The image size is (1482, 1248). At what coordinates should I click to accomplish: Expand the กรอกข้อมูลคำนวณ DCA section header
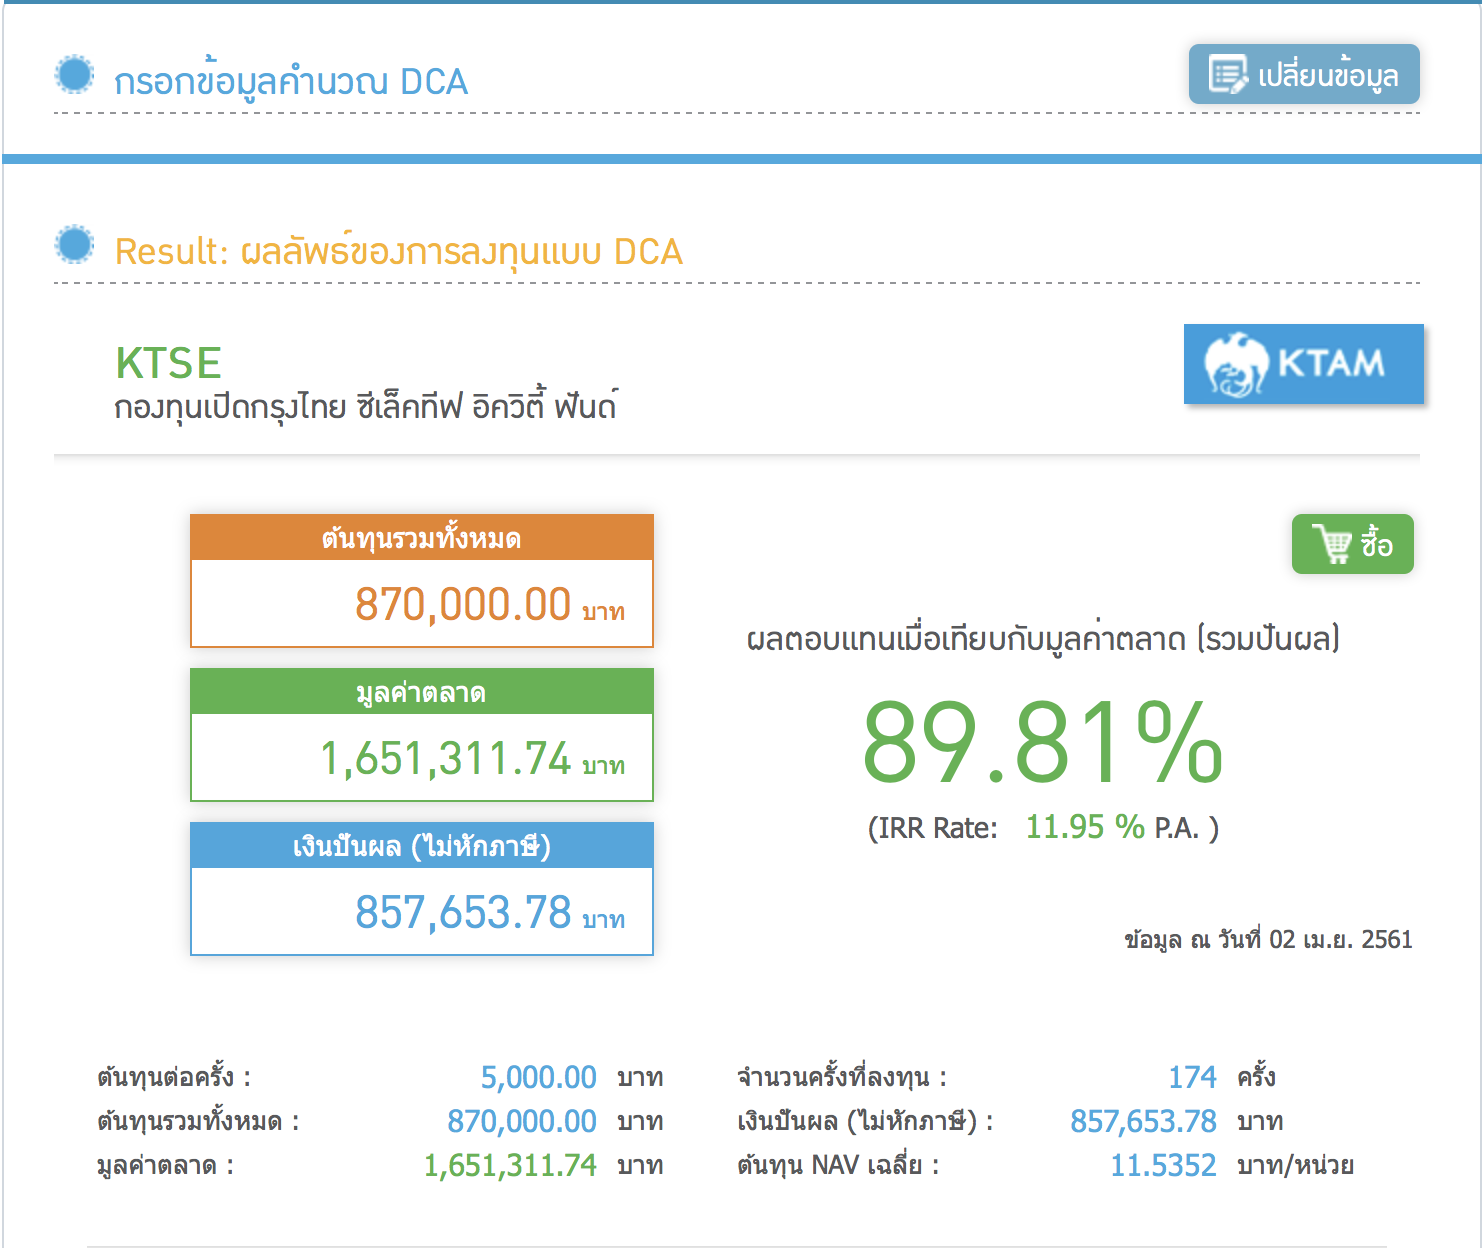291,82
